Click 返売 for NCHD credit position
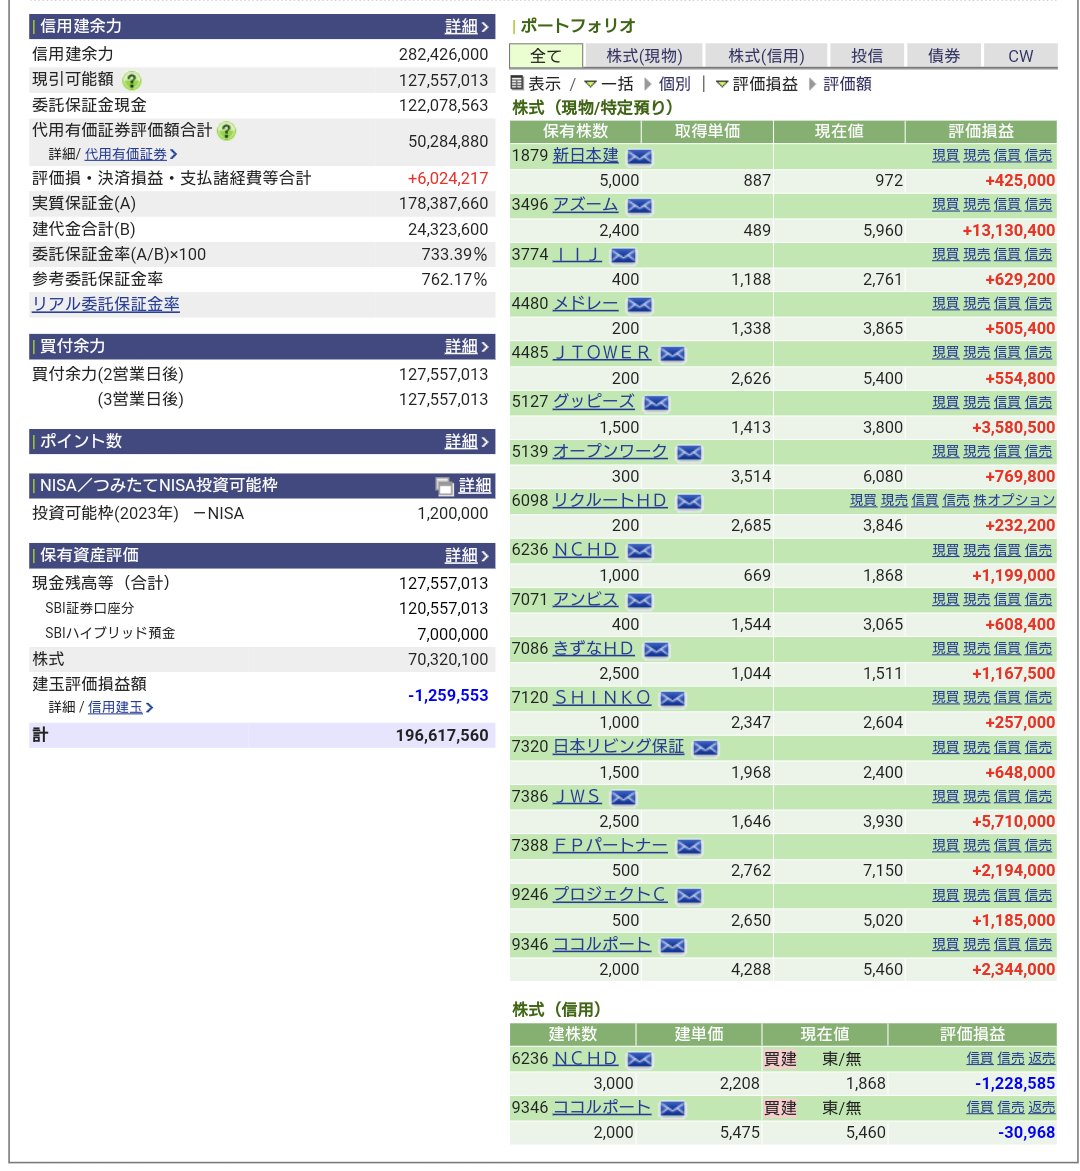 point(1041,1059)
